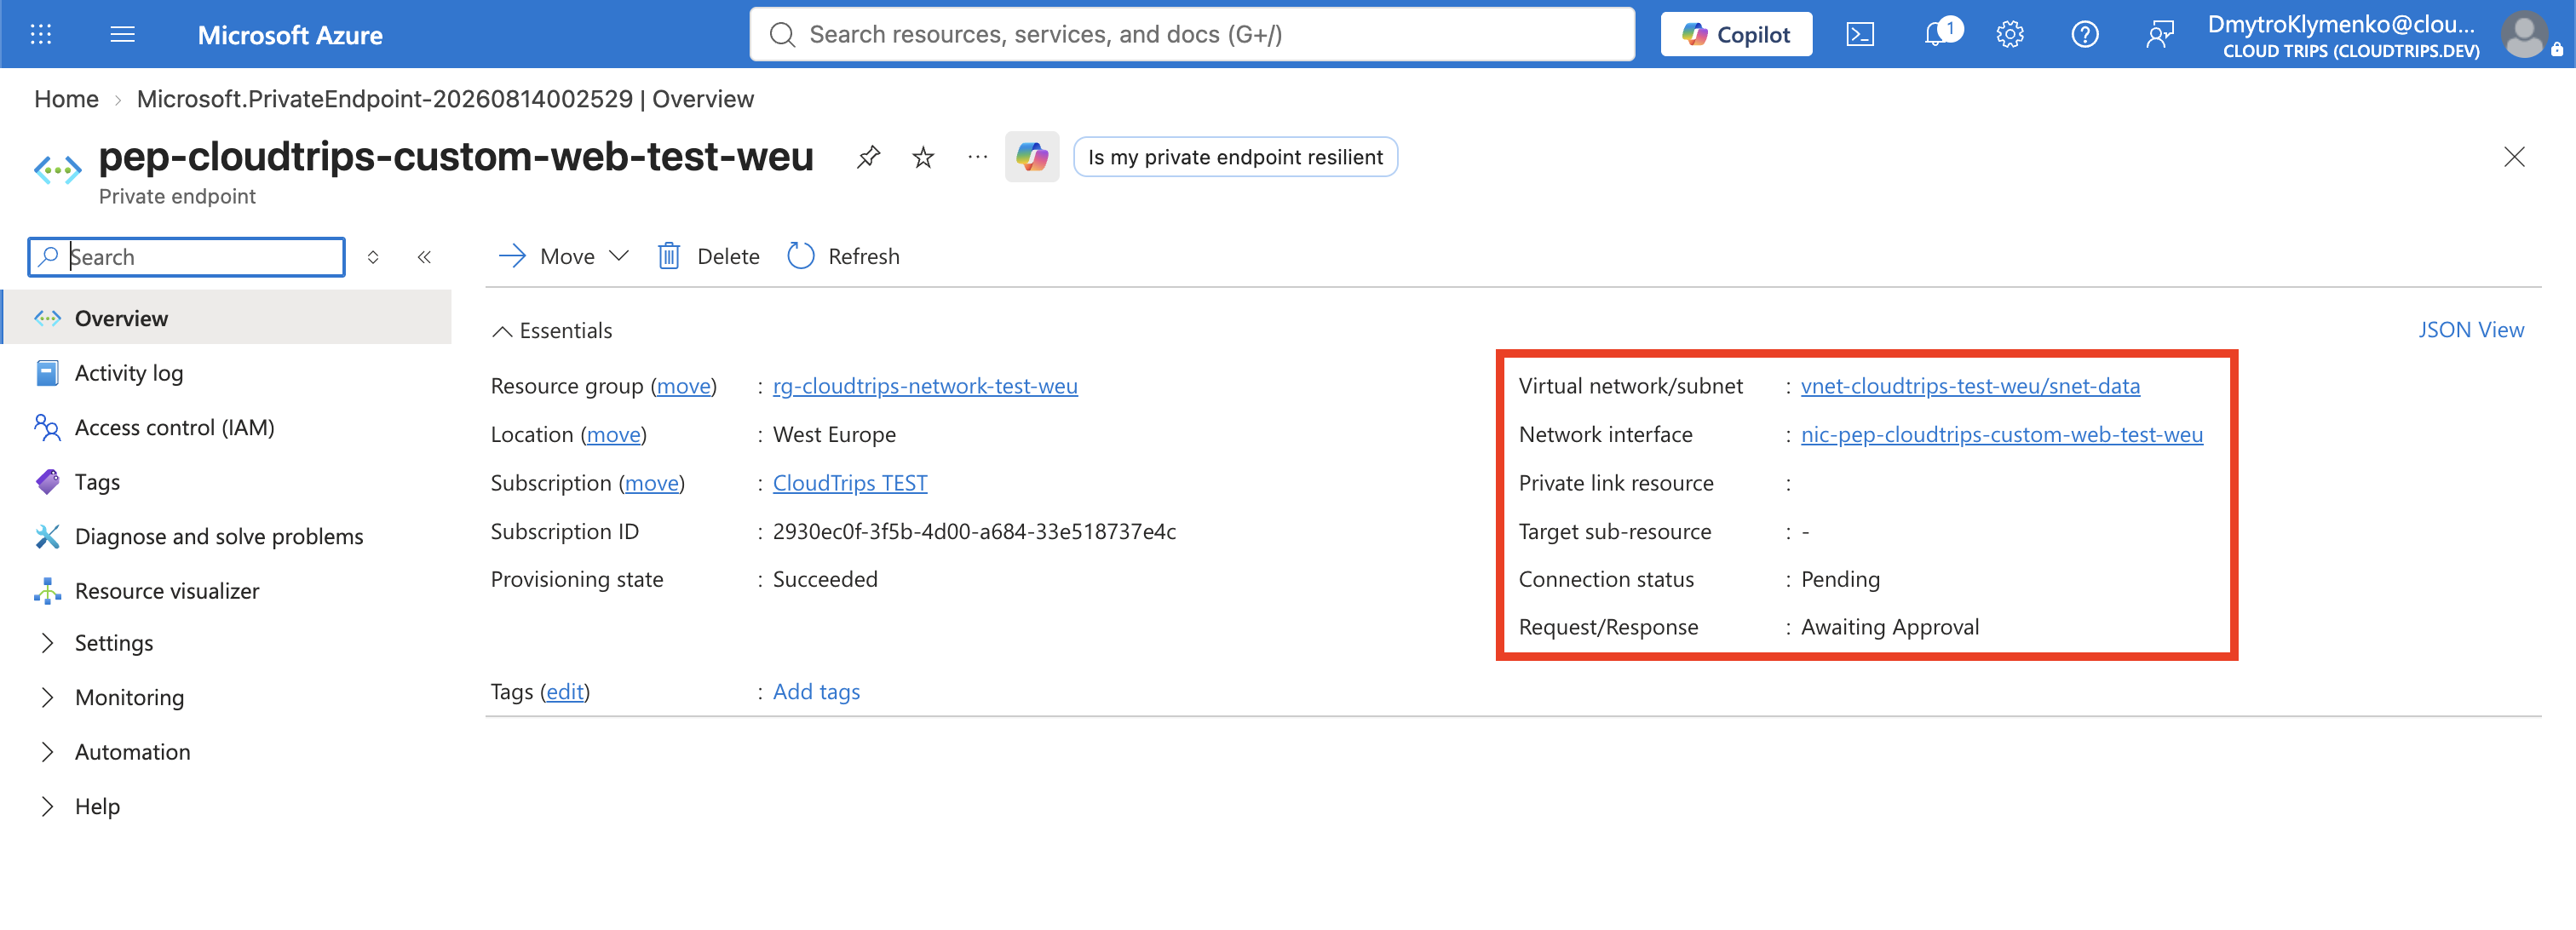Go to Home breadcrumb
Image resolution: width=2576 pixels, height=930 pixels.
click(66, 99)
